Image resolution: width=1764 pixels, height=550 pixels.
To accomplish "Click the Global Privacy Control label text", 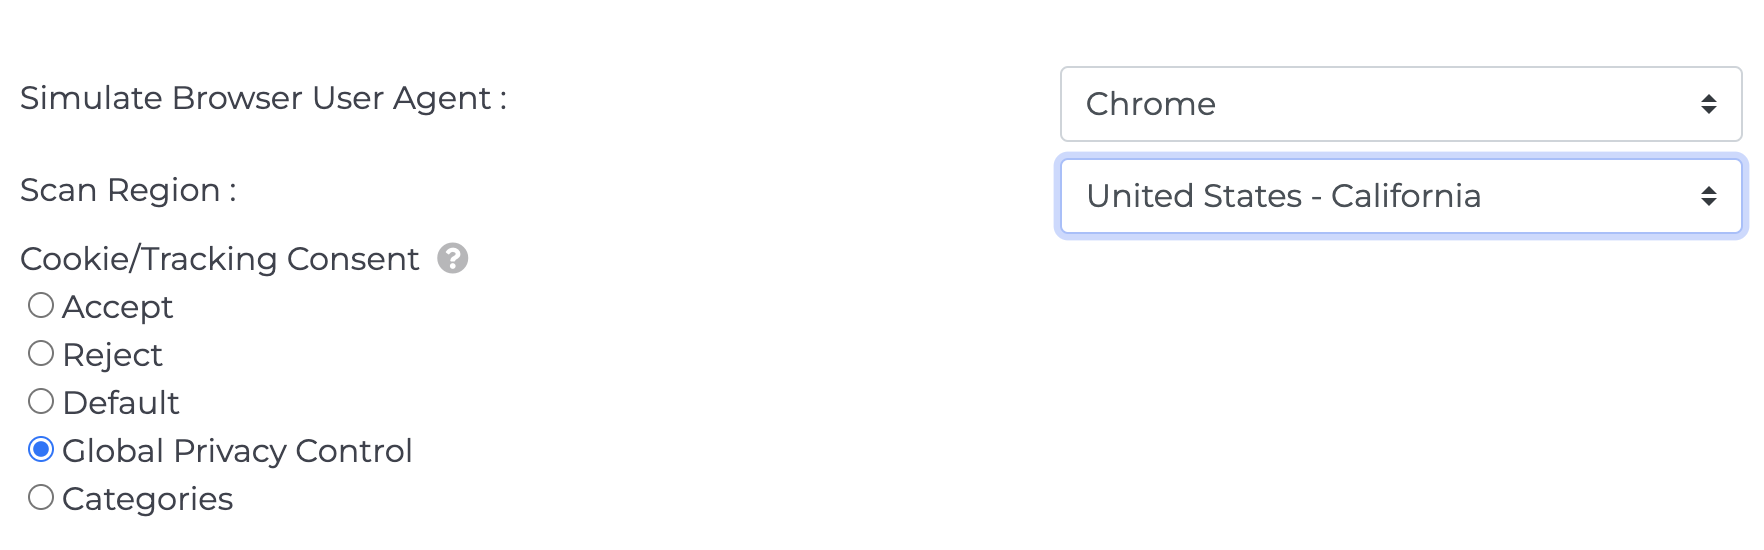I will (237, 451).
